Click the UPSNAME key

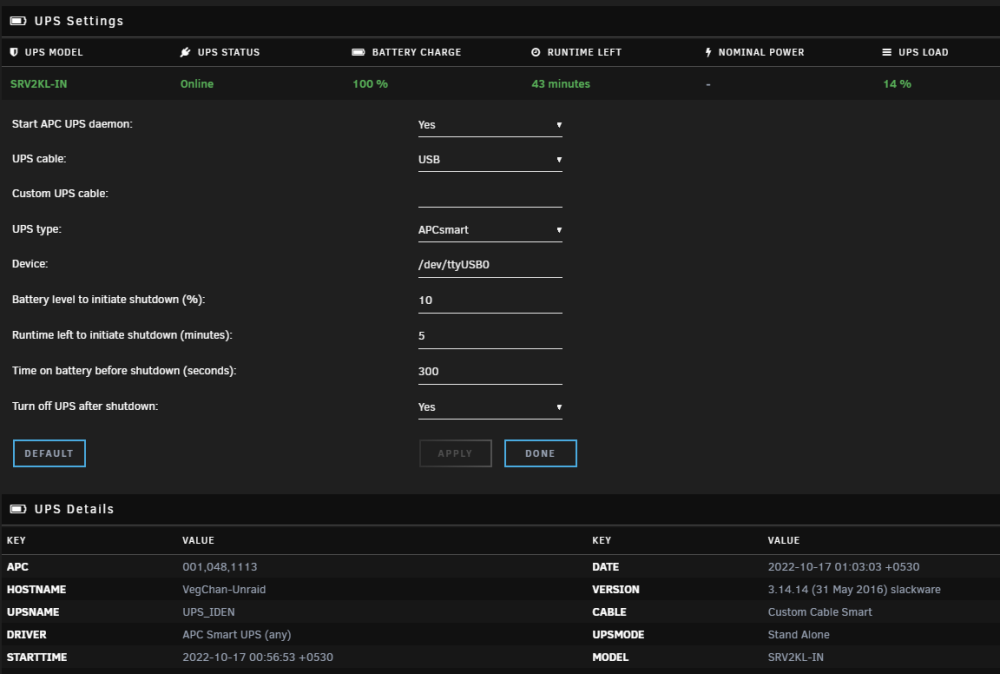[33, 612]
